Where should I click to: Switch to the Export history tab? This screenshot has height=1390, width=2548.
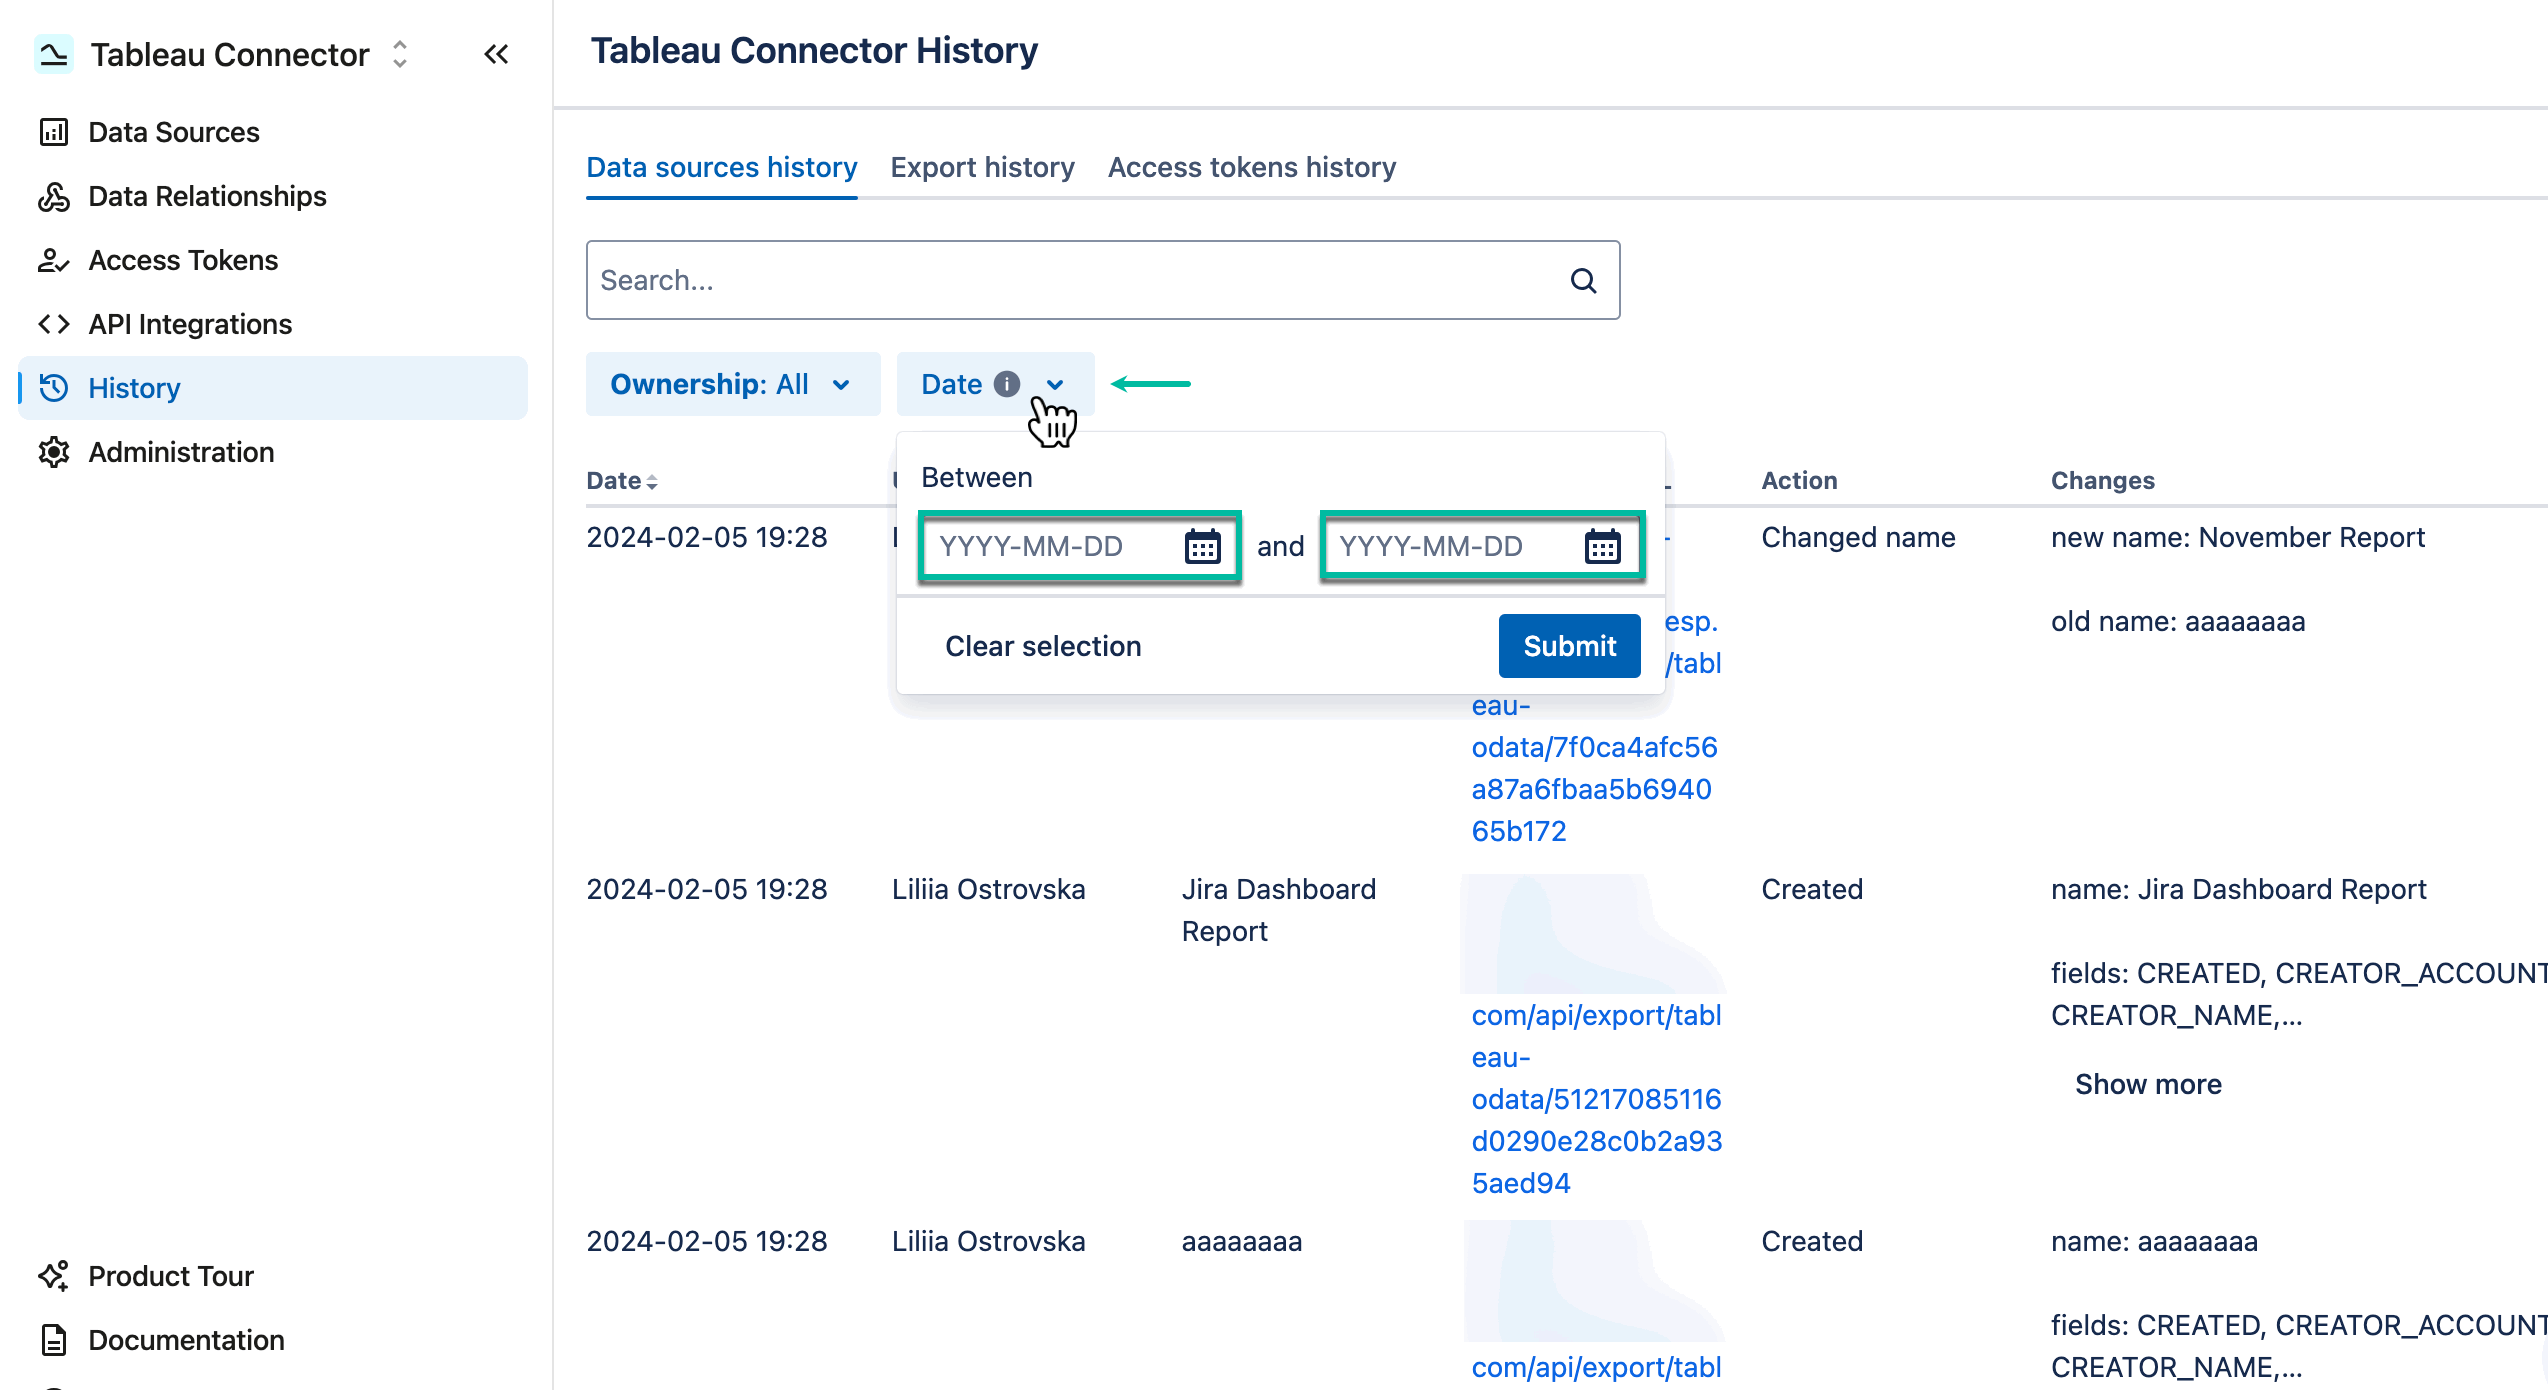[x=982, y=167]
